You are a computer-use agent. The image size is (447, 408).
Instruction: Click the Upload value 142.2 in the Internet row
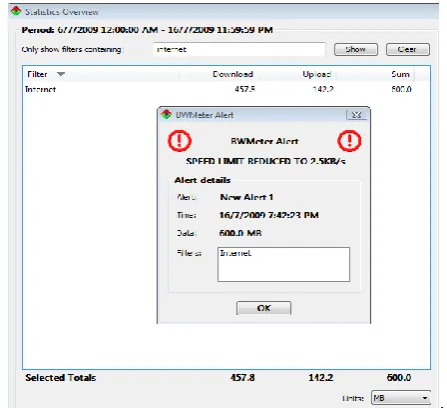click(323, 89)
